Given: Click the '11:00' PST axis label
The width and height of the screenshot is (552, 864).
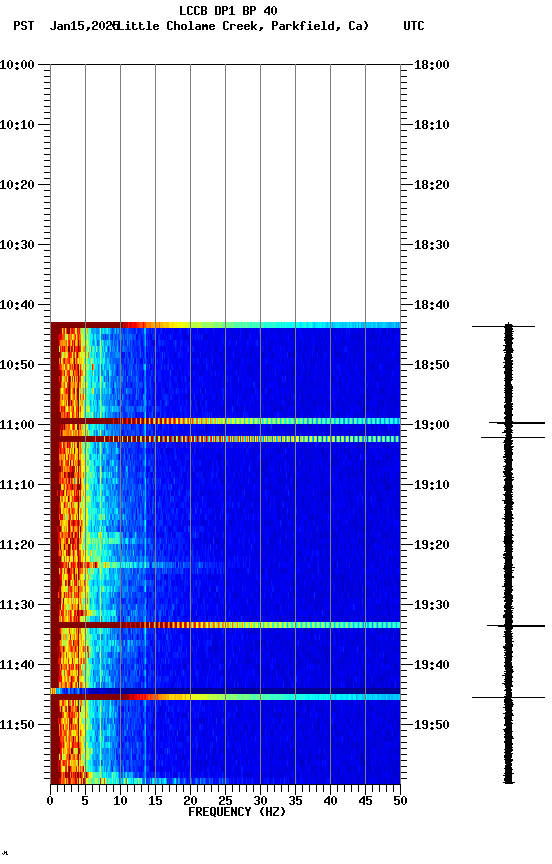Looking at the screenshot, I should click(17, 425).
